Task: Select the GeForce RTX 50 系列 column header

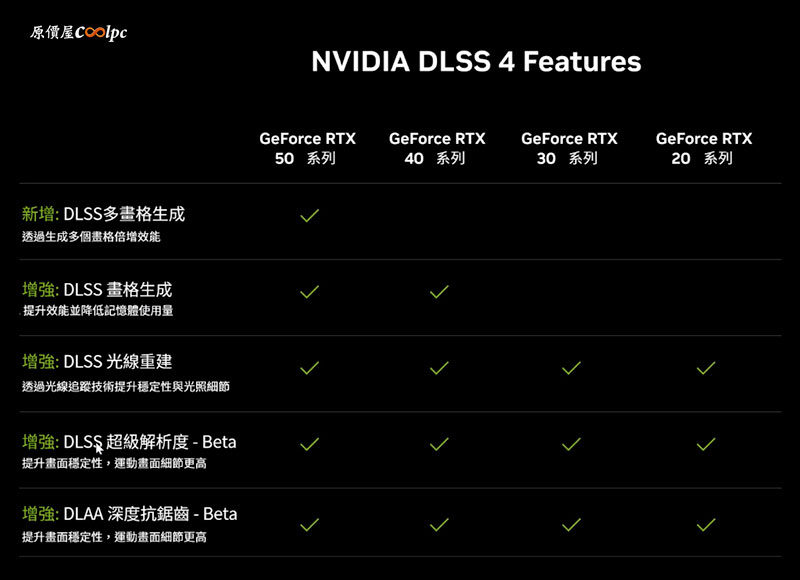Action: (x=307, y=148)
